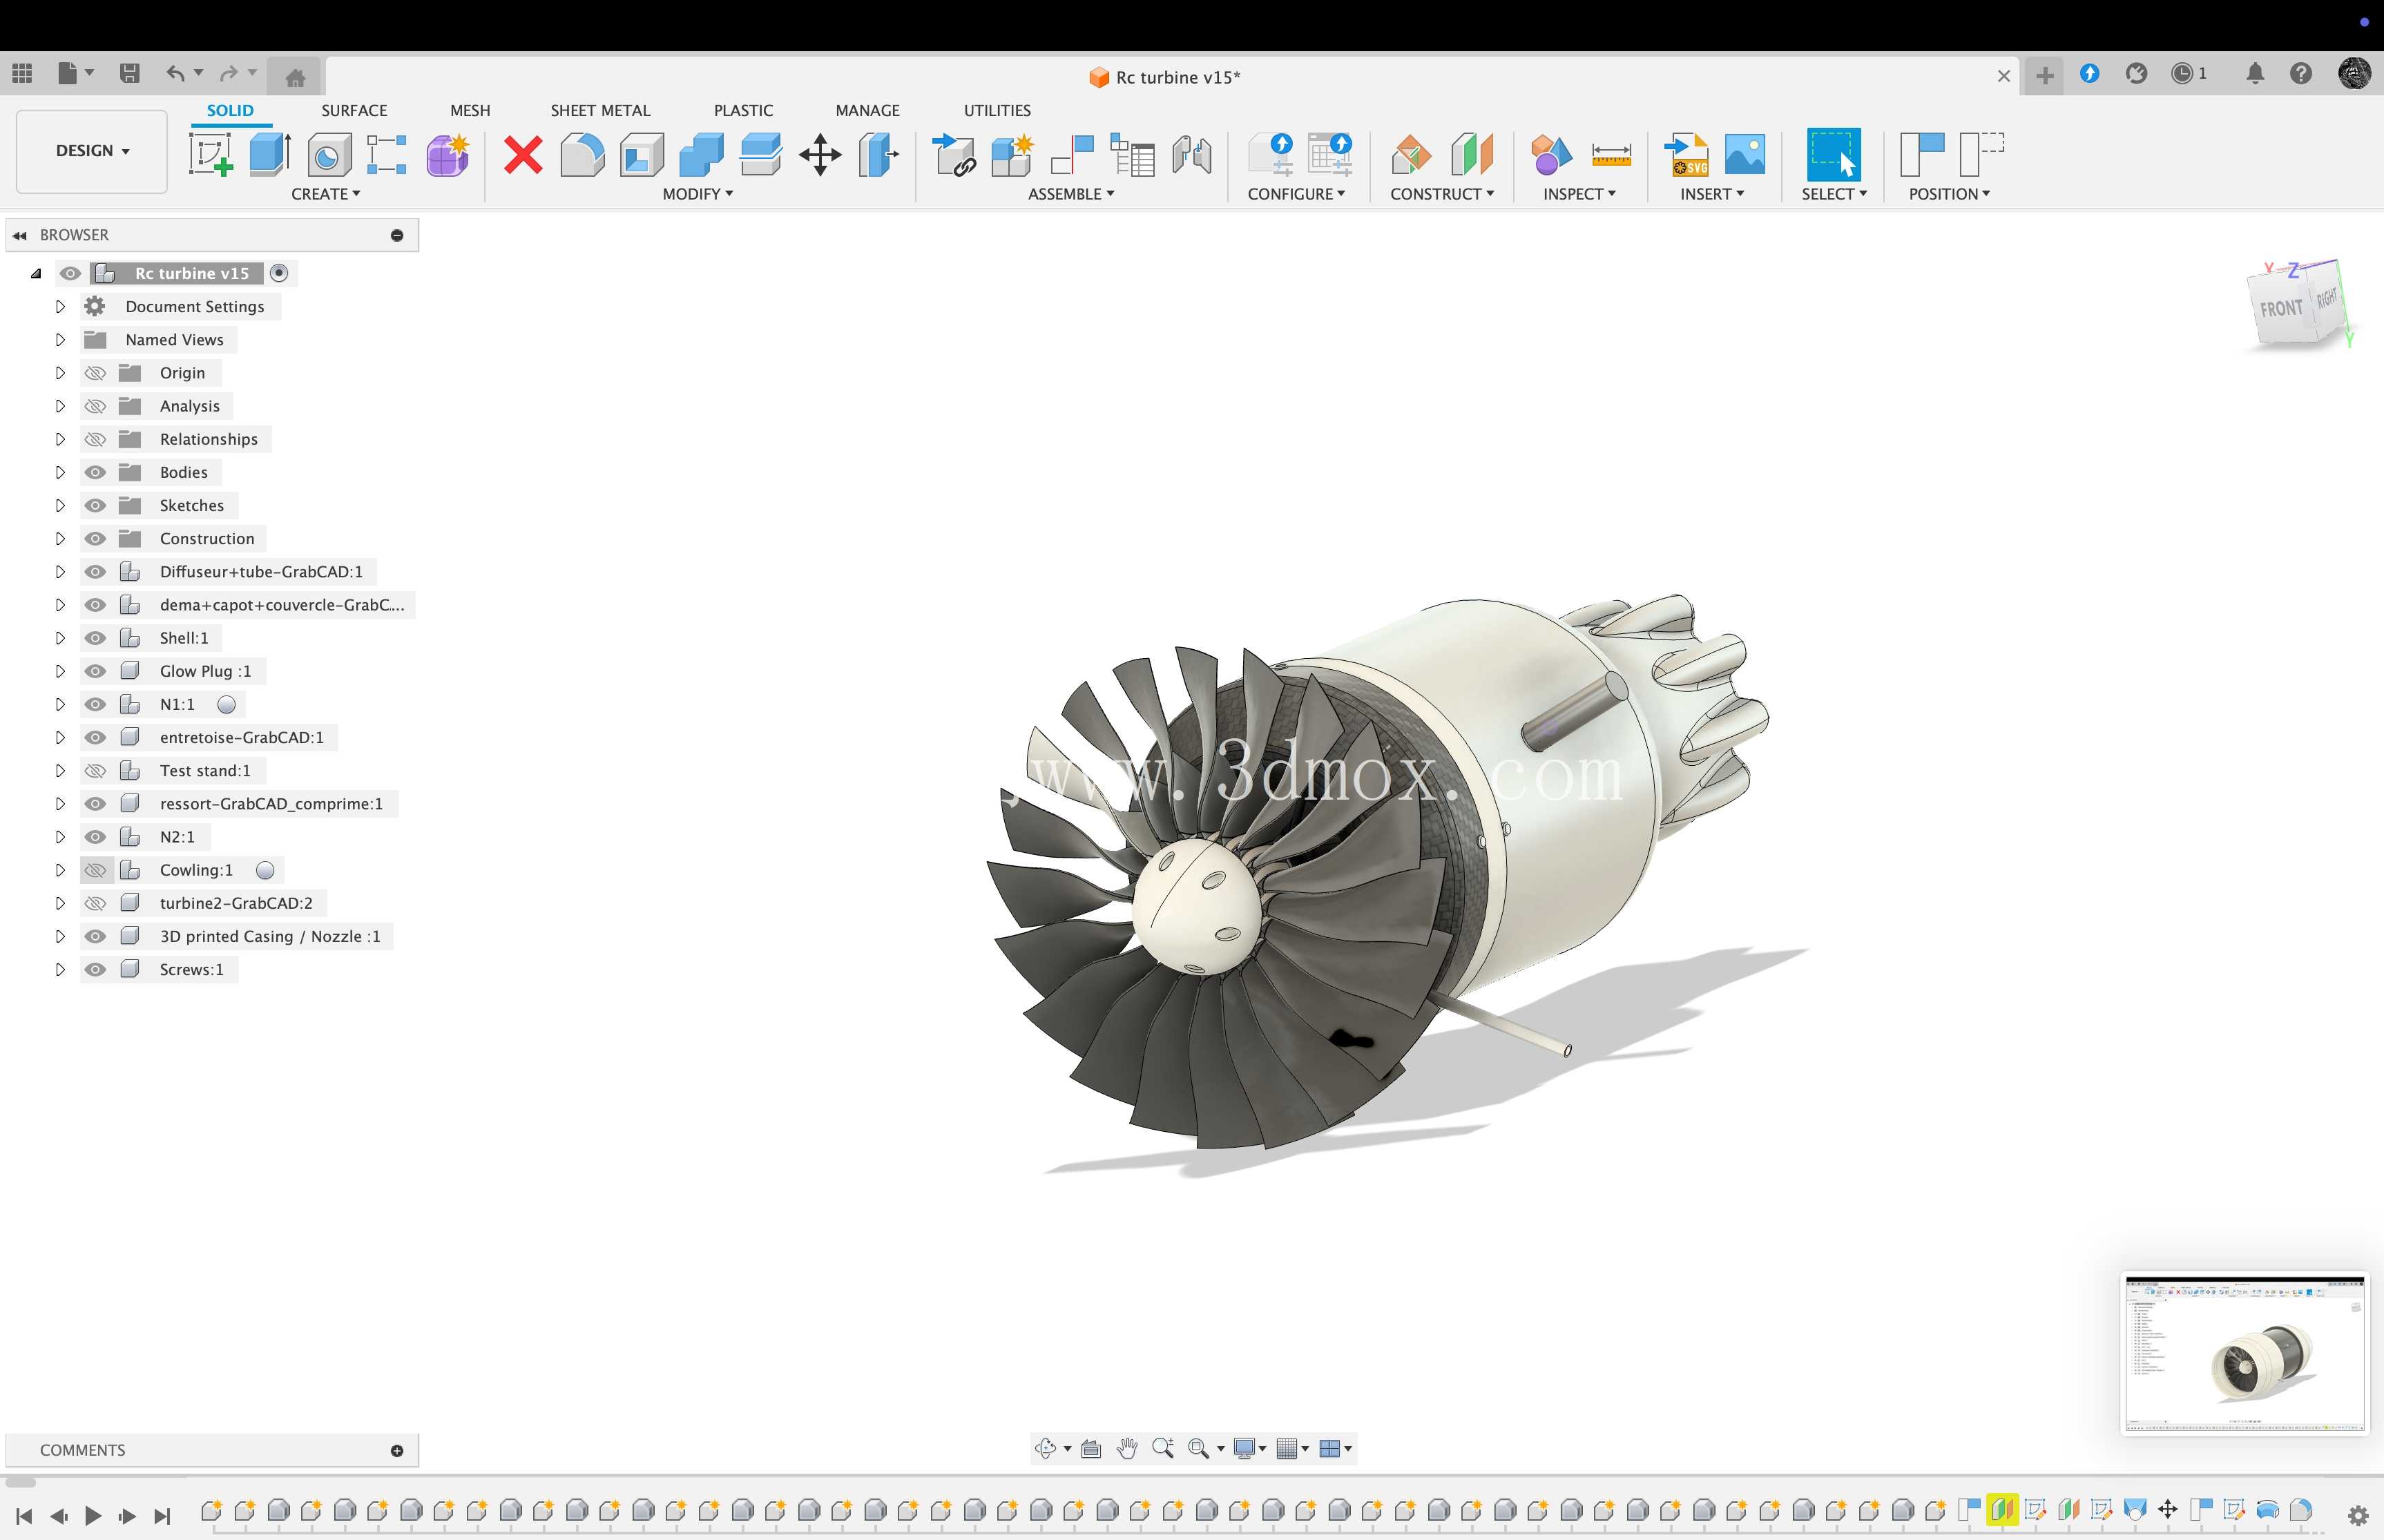2384x1540 pixels.
Task: Select the Insert Canvas image icon
Action: coord(1745,155)
